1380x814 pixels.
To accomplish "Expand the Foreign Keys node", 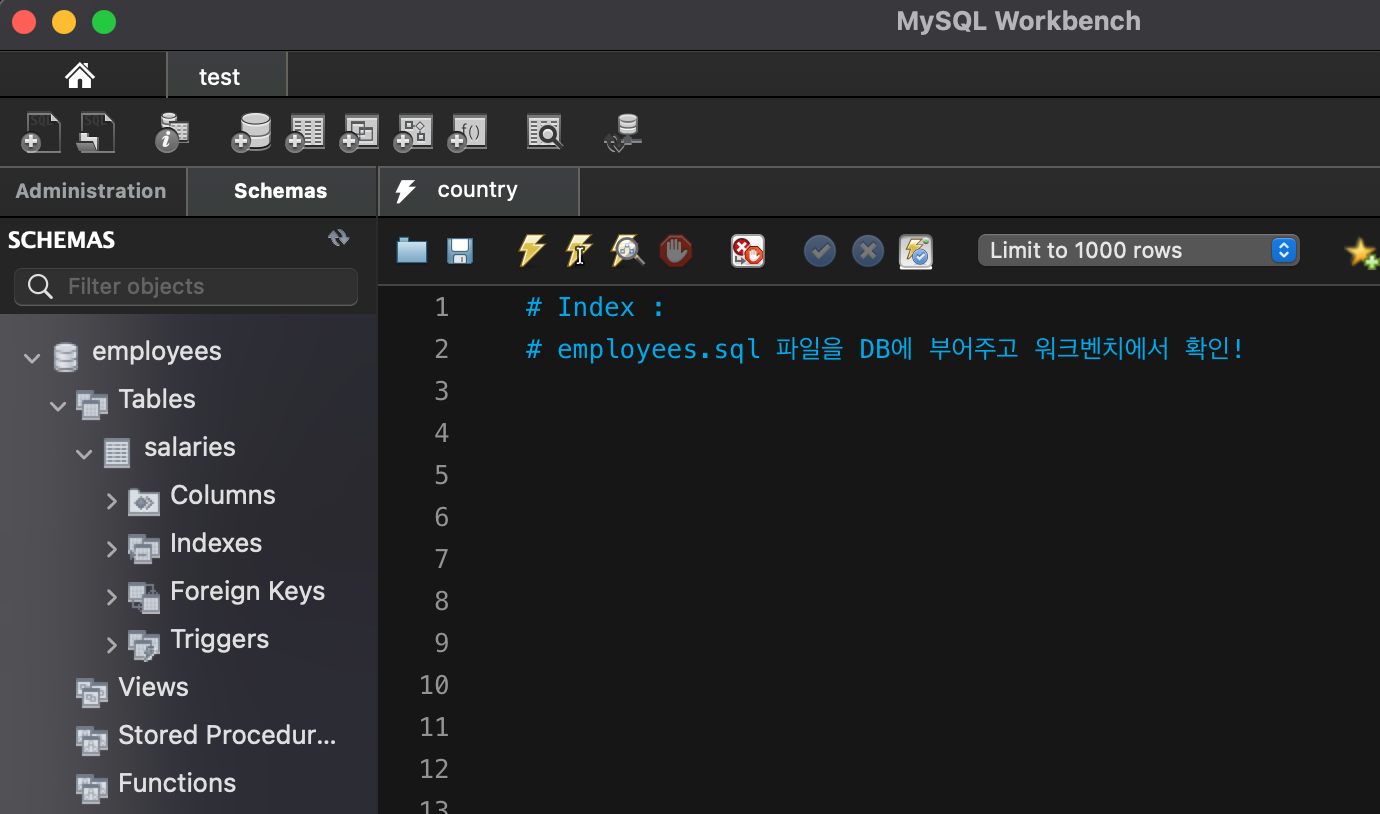I will [x=112, y=596].
